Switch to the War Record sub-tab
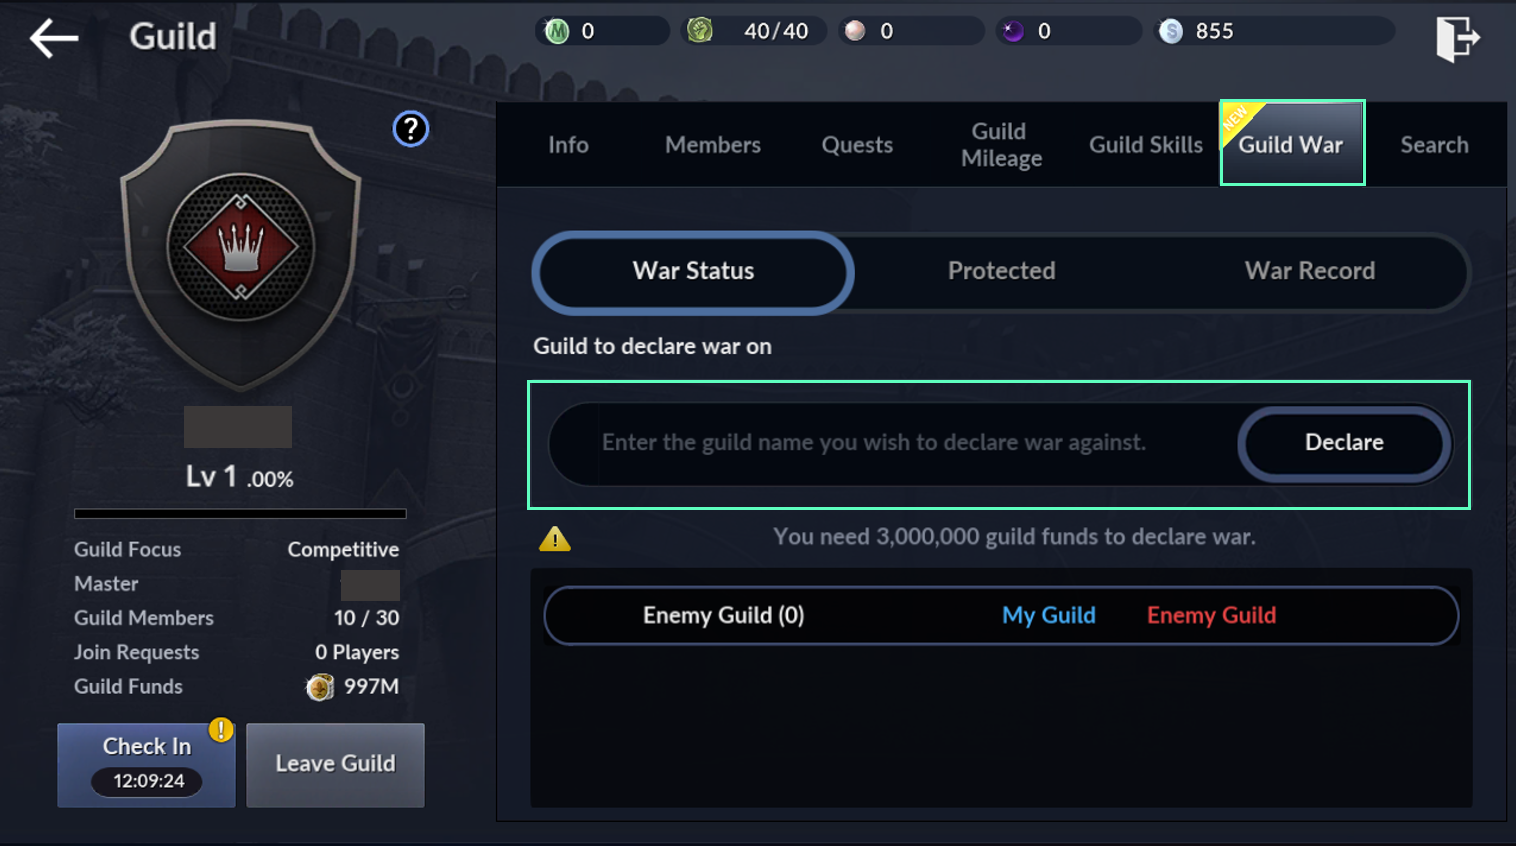Image resolution: width=1516 pixels, height=846 pixels. pos(1309,271)
